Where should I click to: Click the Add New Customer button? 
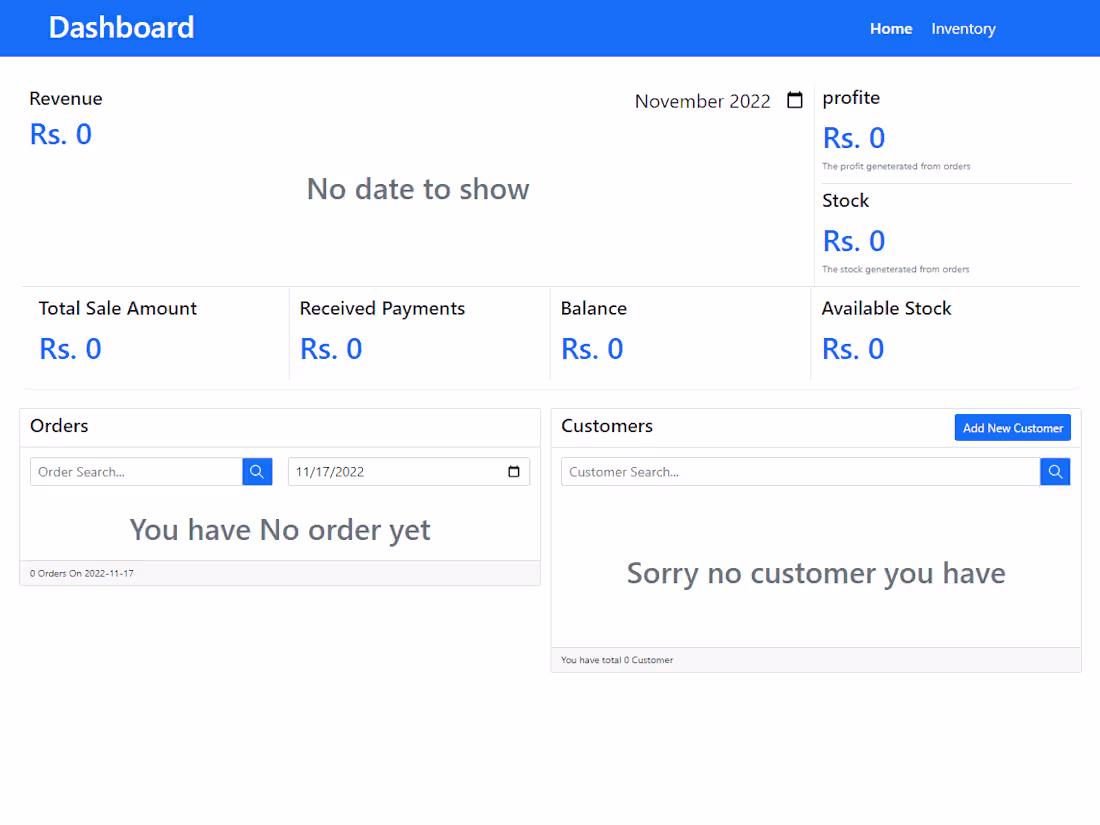[x=1012, y=427]
